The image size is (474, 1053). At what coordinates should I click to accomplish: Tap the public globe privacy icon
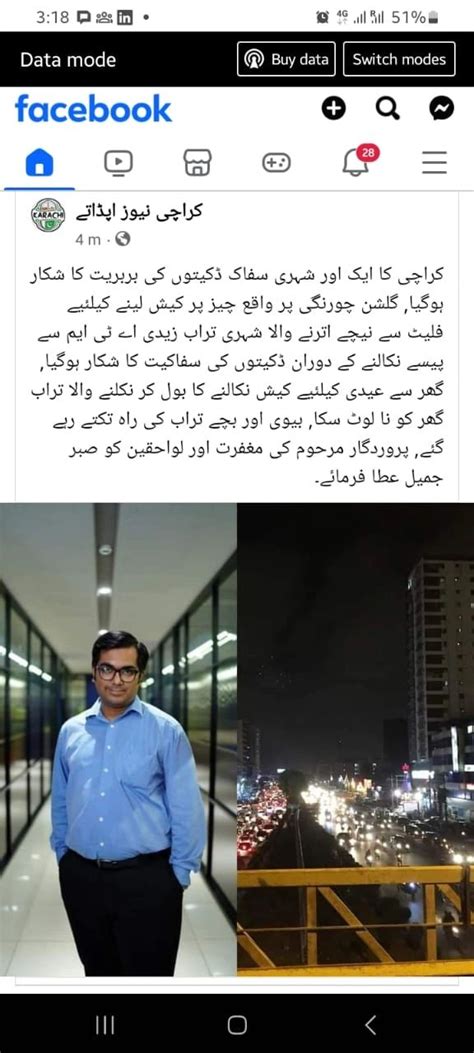(123, 239)
